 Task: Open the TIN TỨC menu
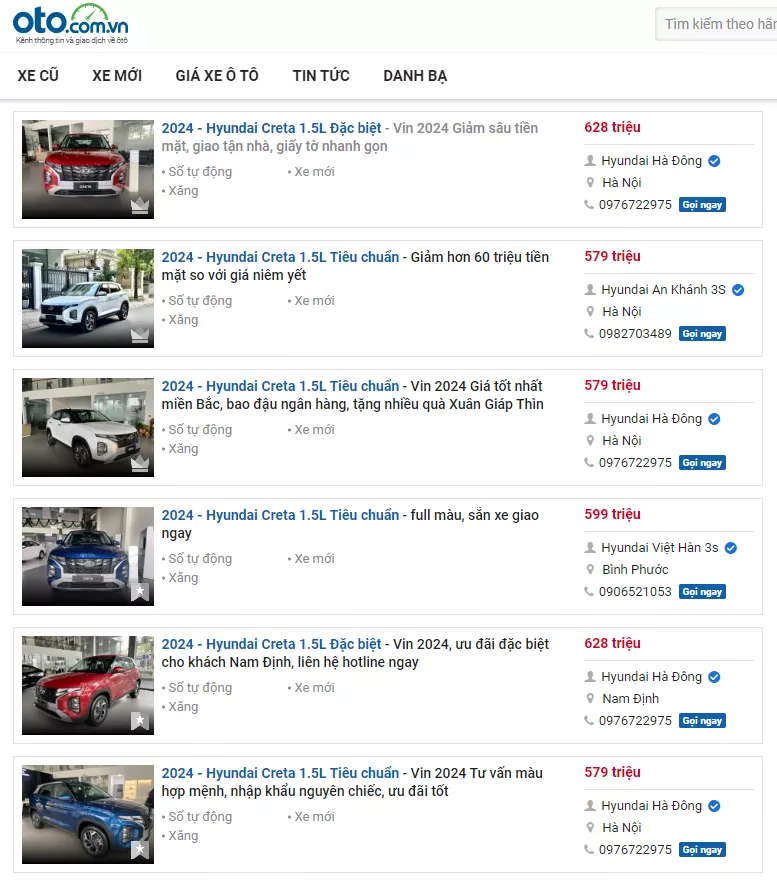(x=321, y=76)
